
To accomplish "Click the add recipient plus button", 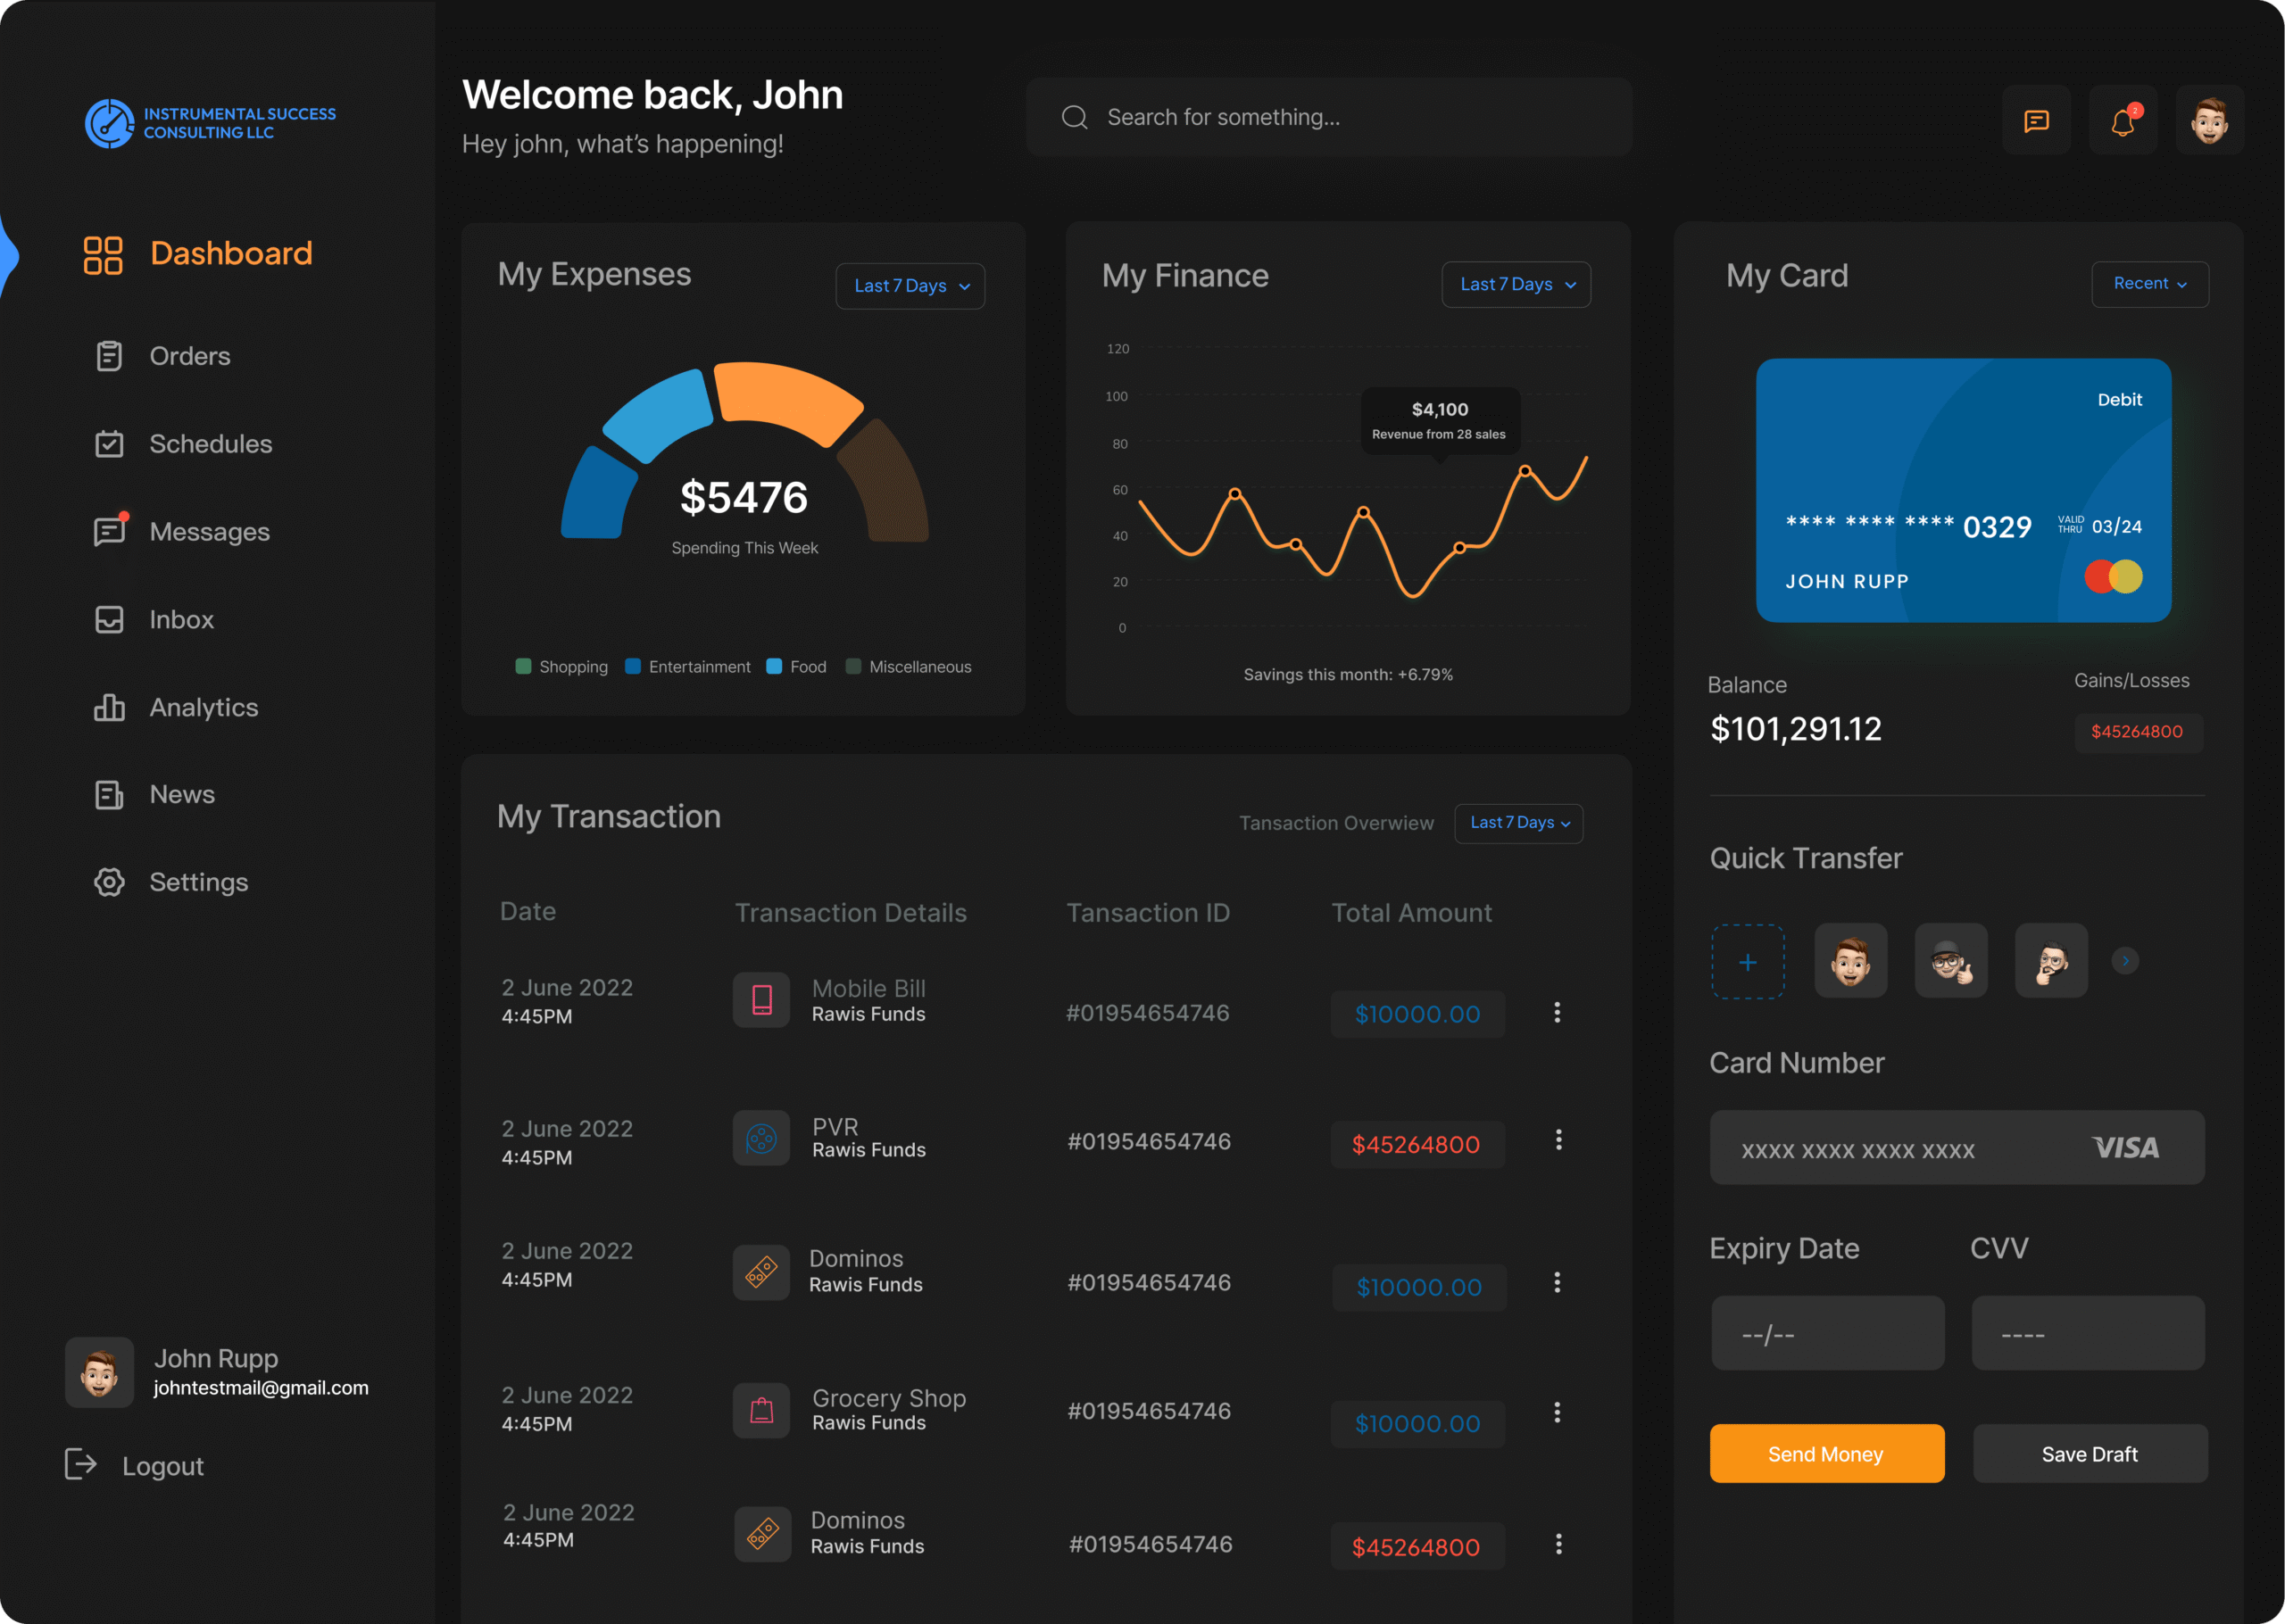I will tap(1747, 962).
